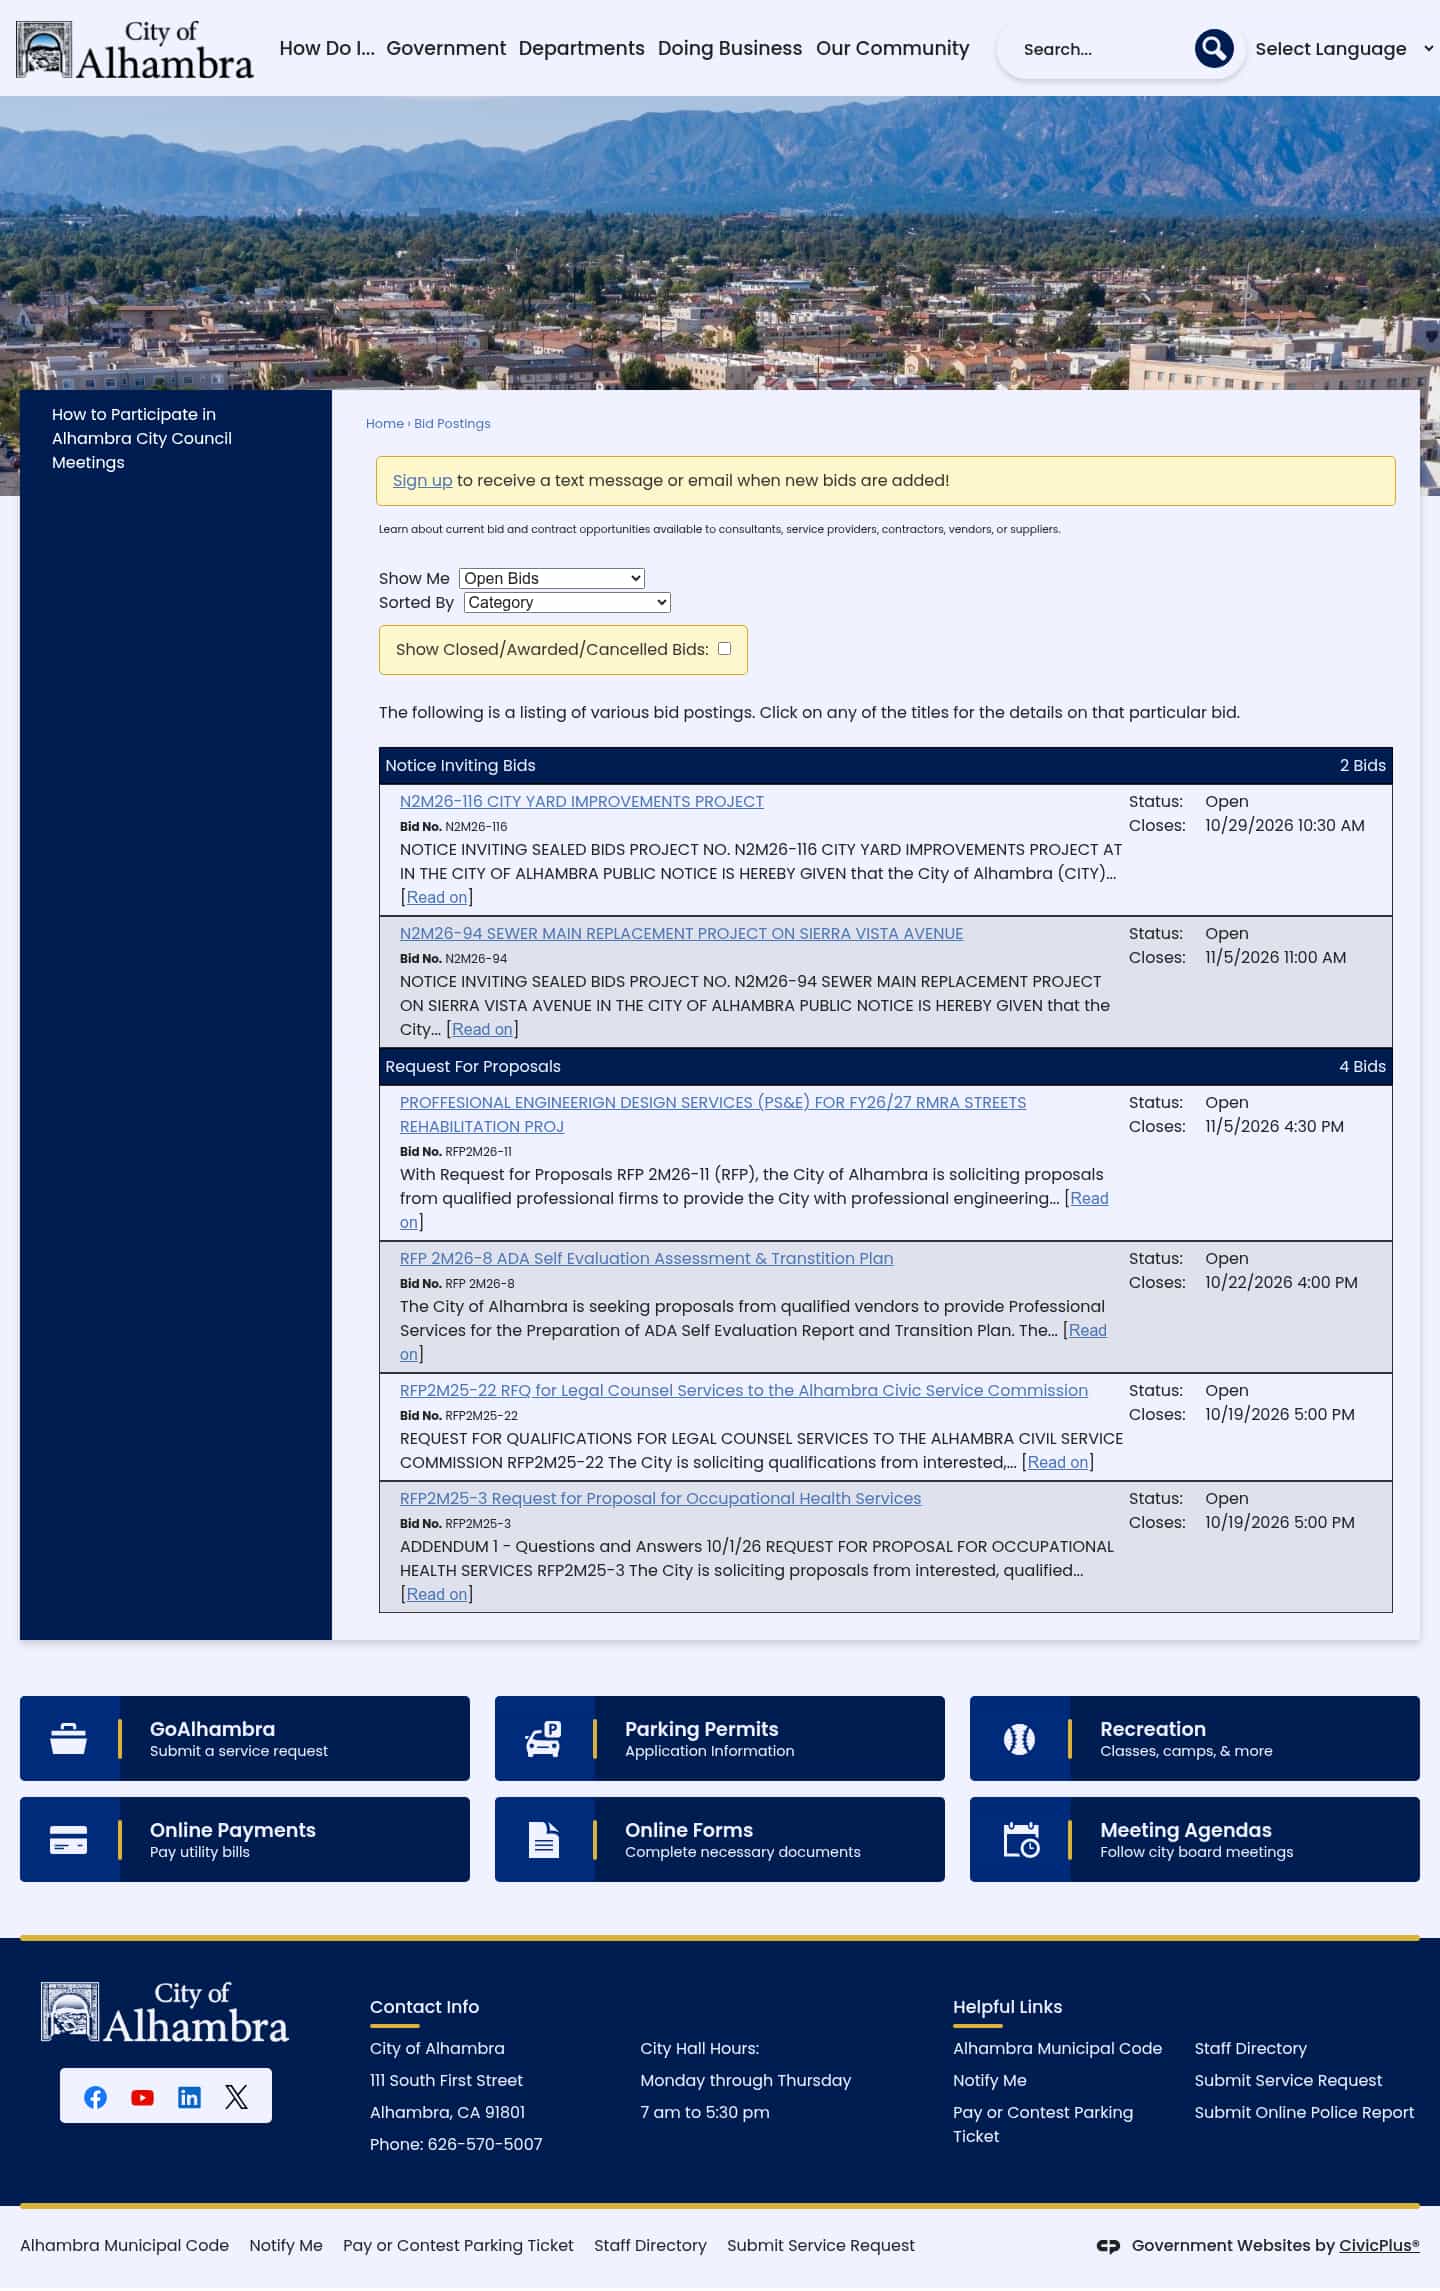Click the GoAlhambra toolbox icon
This screenshot has width=1440, height=2291.
tap(69, 1738)
